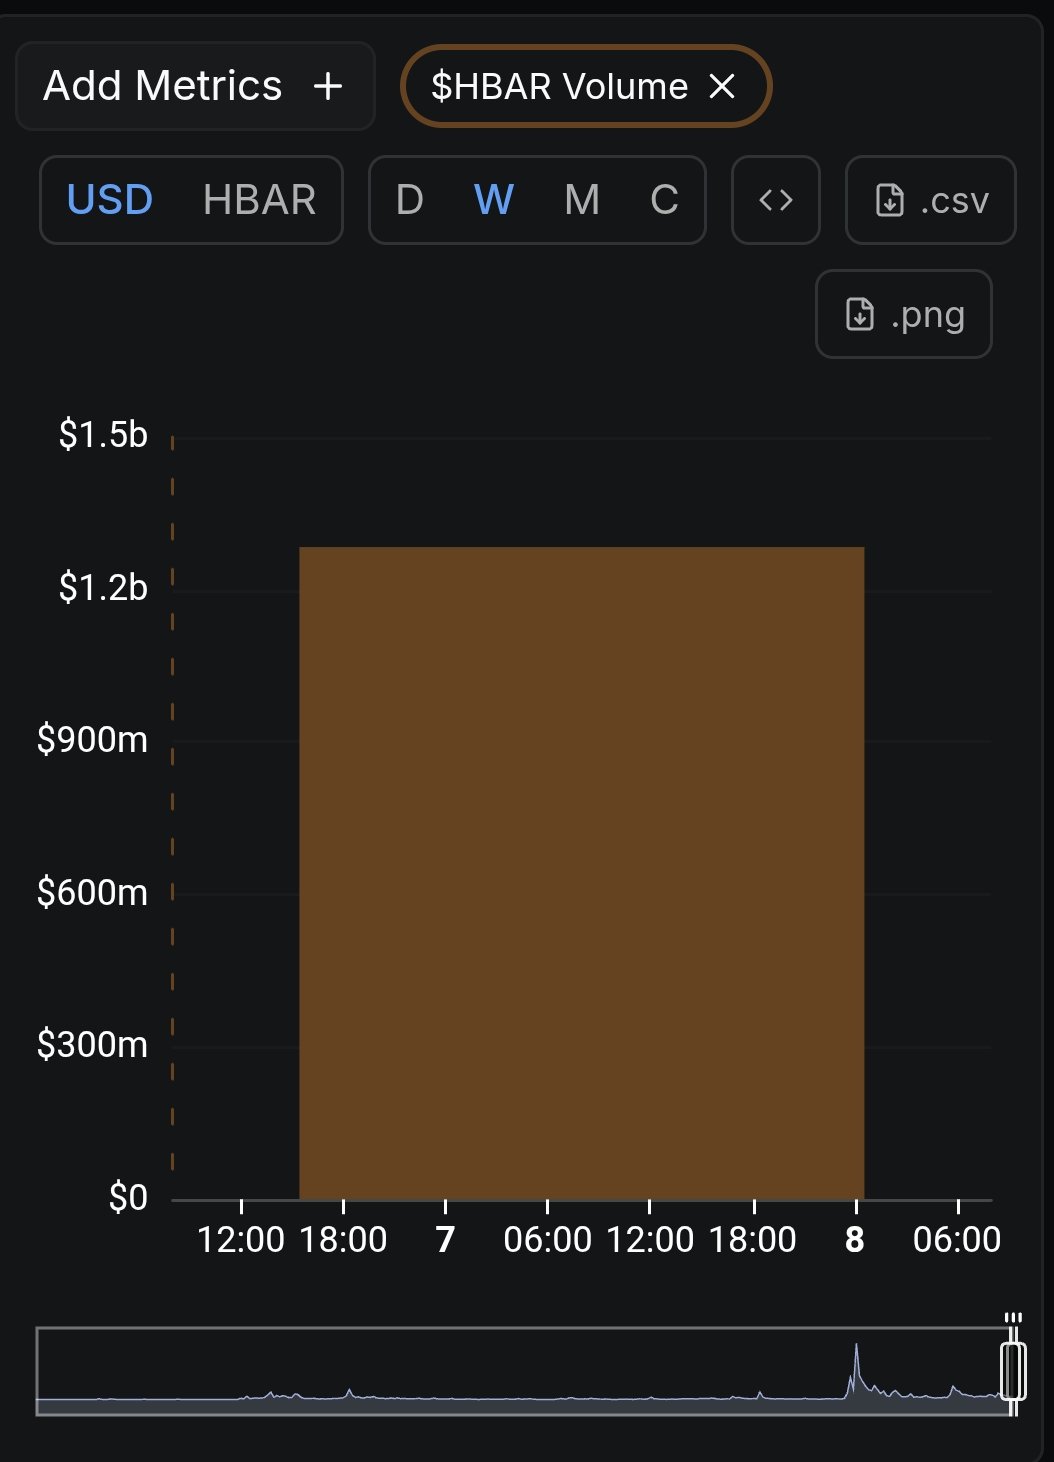Screen dimensions: 1054x1462
Task: Click the plus icon in Add Metrics
Action: coord(328,87)
